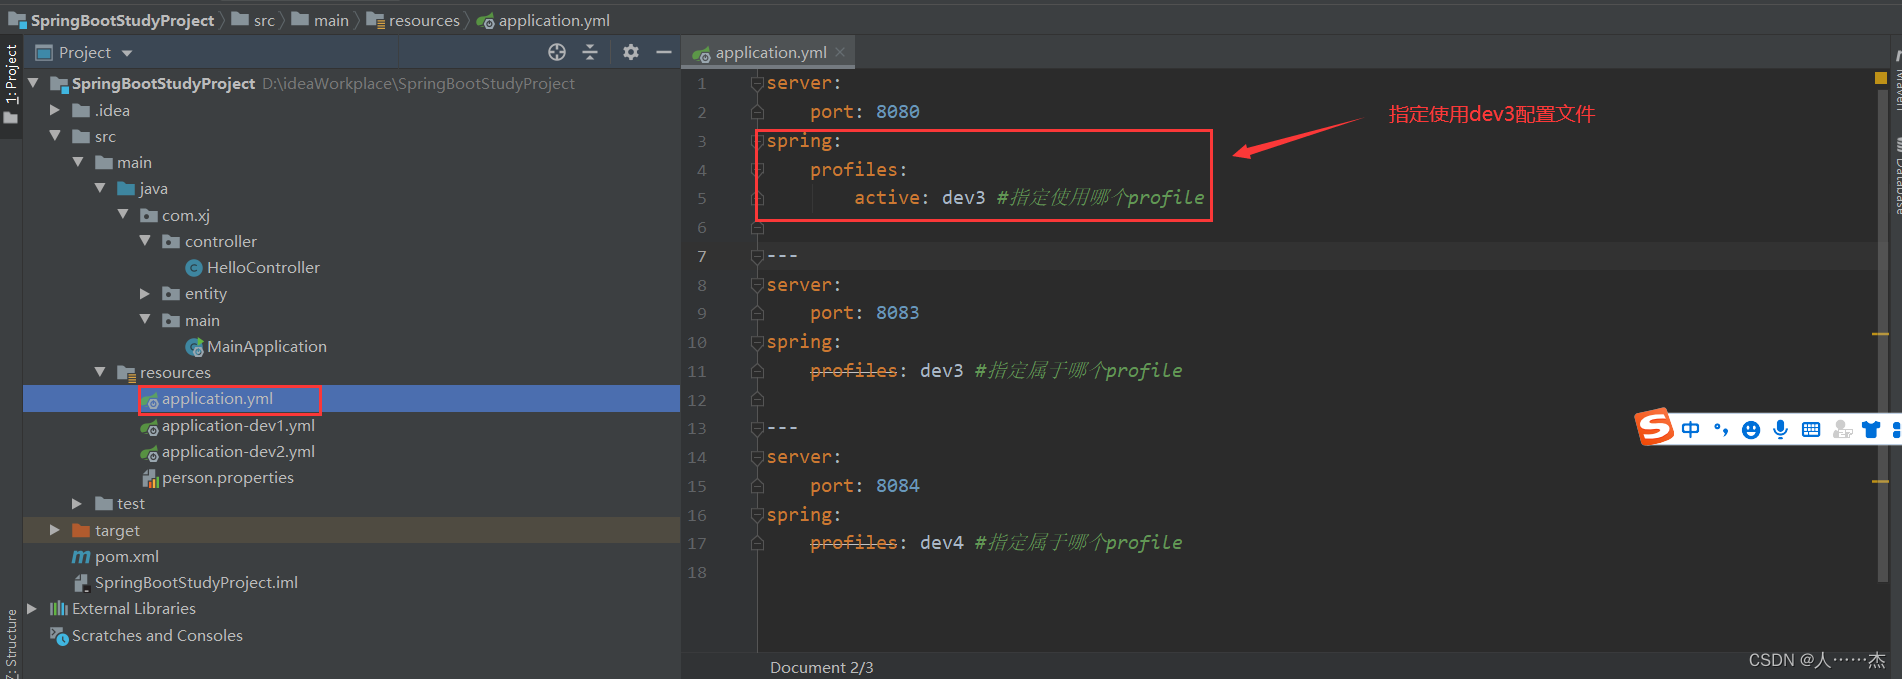Click fold toggle beside line 16 spring
Image resolution: width=1902 pixels, height=679 pixels.
click(757, 515)
